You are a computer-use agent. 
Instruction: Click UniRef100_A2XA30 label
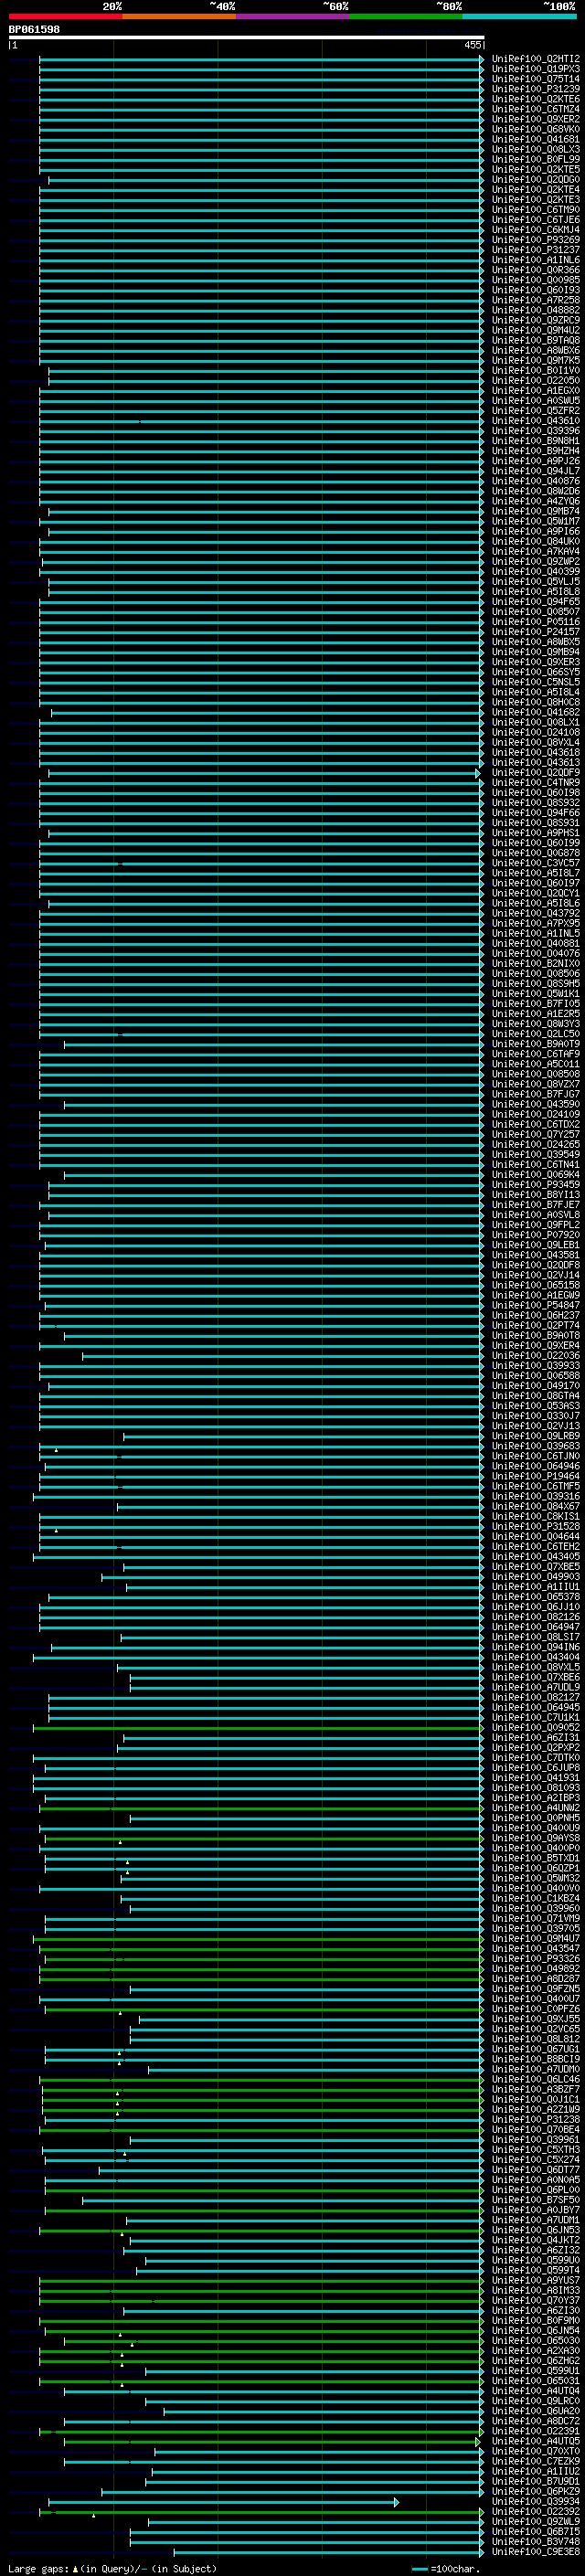point(536,2350)
